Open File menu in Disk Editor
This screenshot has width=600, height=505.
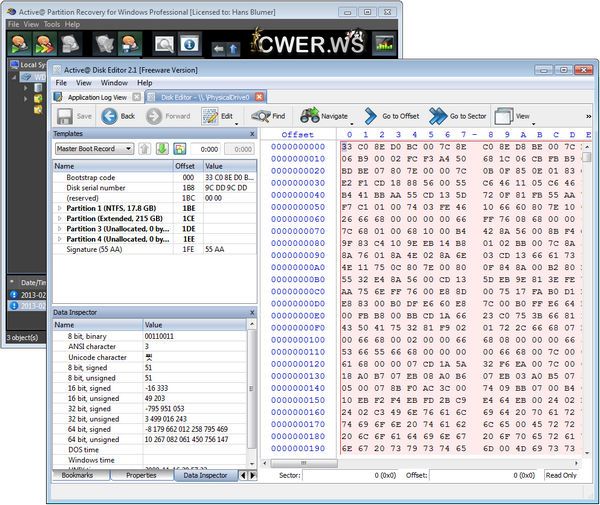61,83
